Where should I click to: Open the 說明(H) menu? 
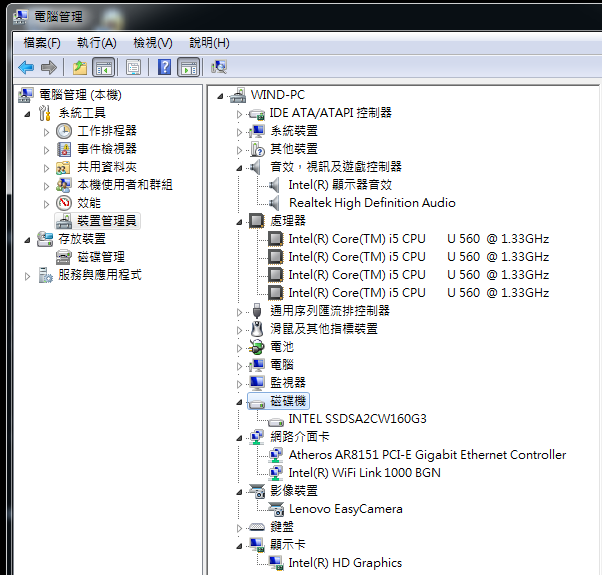coord(209,43)
